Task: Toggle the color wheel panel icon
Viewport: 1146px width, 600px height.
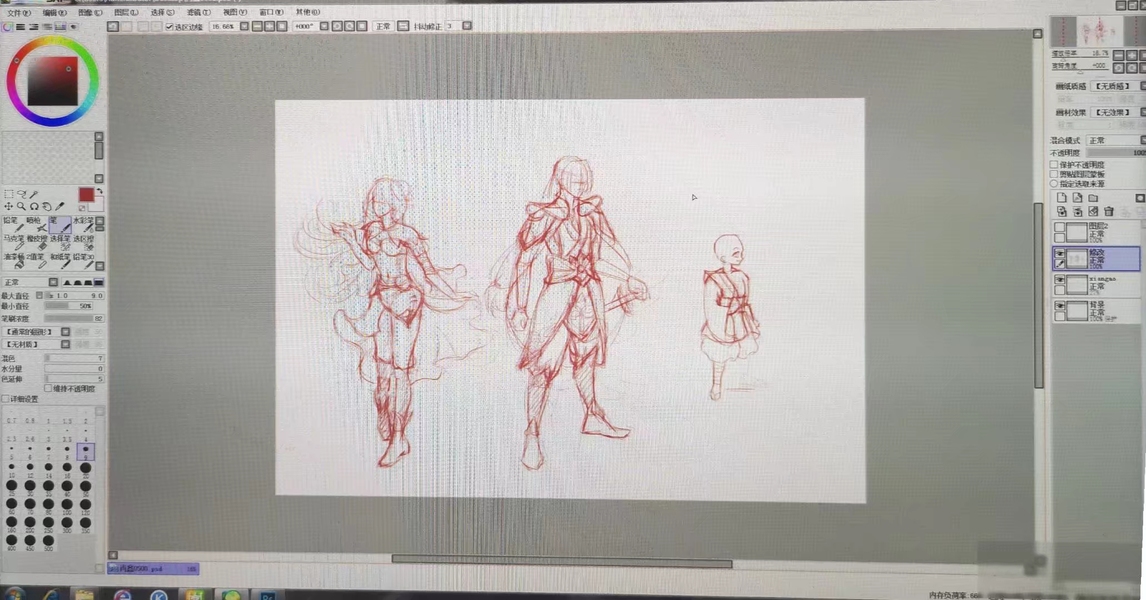Action: (7, 26)
